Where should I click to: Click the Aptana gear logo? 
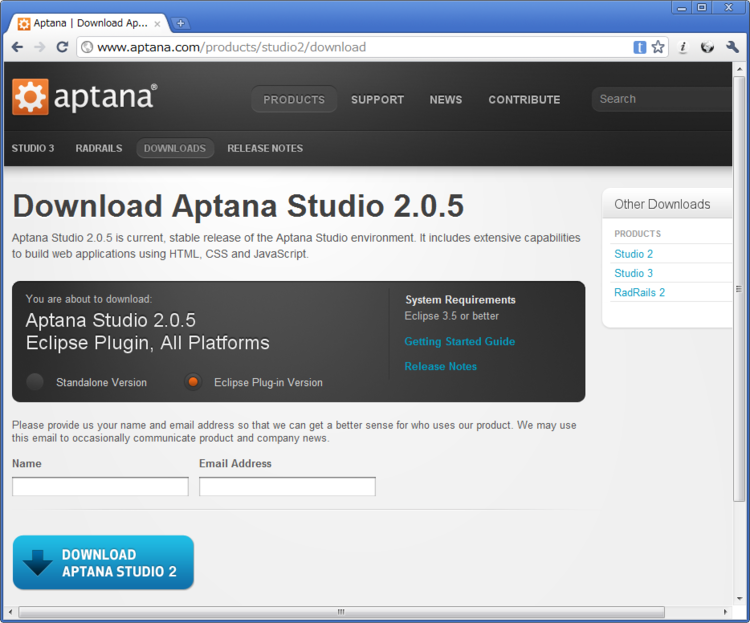[30, 97]
